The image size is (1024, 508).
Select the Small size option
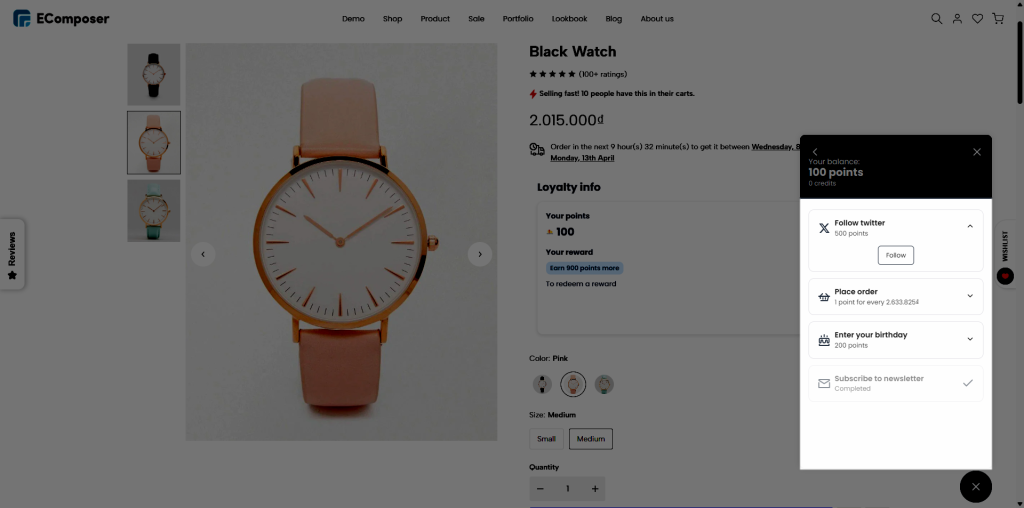coord(546,438)
